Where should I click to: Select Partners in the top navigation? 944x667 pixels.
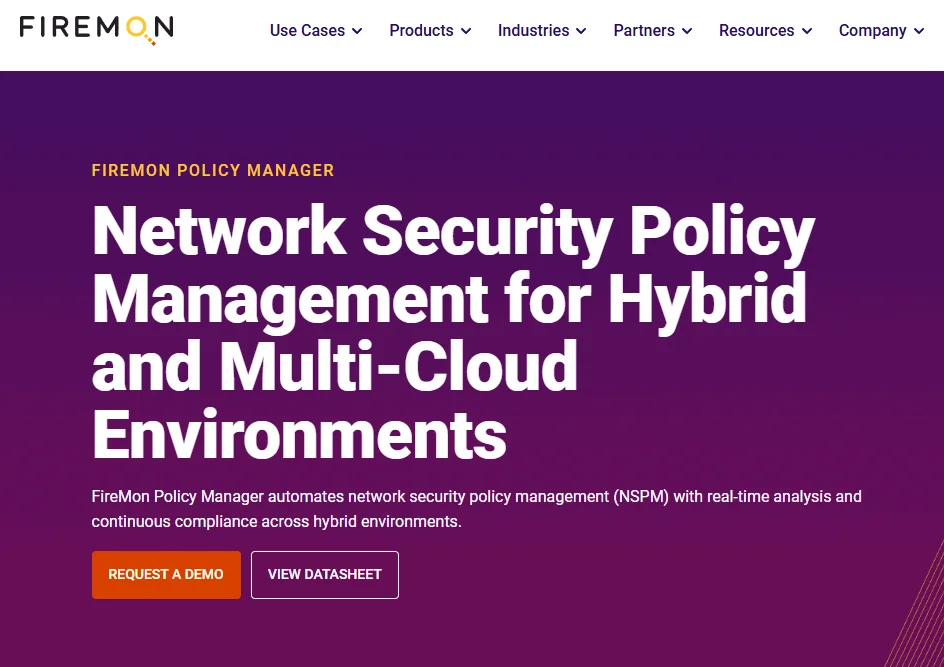pyautogui.click(x=643, y=31)
